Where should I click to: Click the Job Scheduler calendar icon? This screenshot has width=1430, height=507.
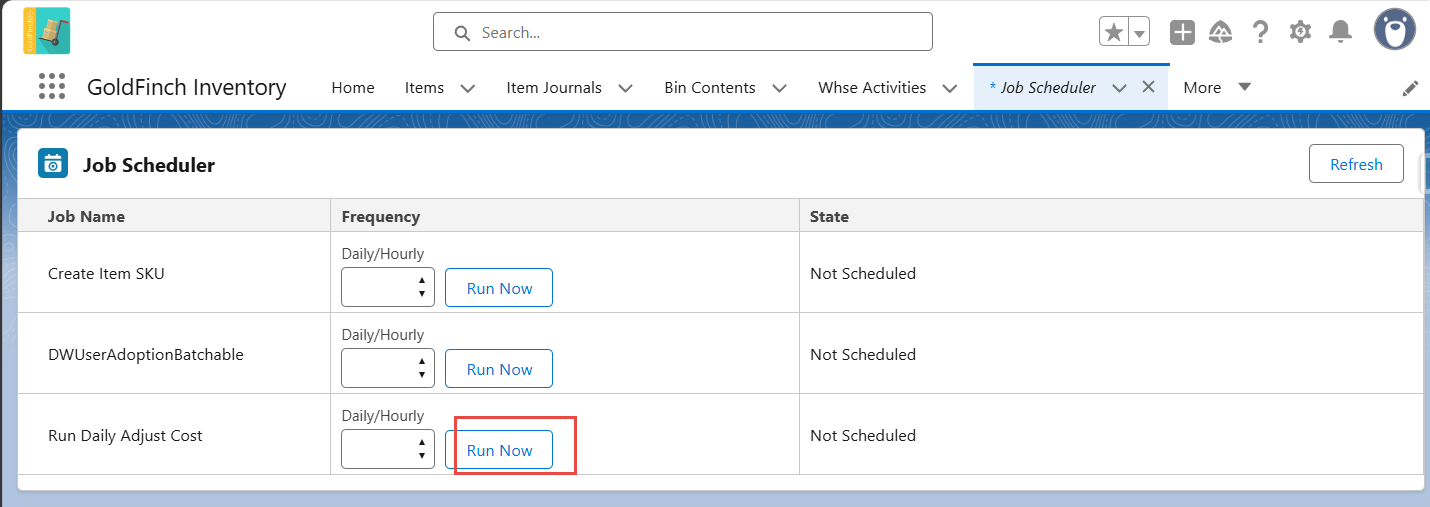(53, 163)
